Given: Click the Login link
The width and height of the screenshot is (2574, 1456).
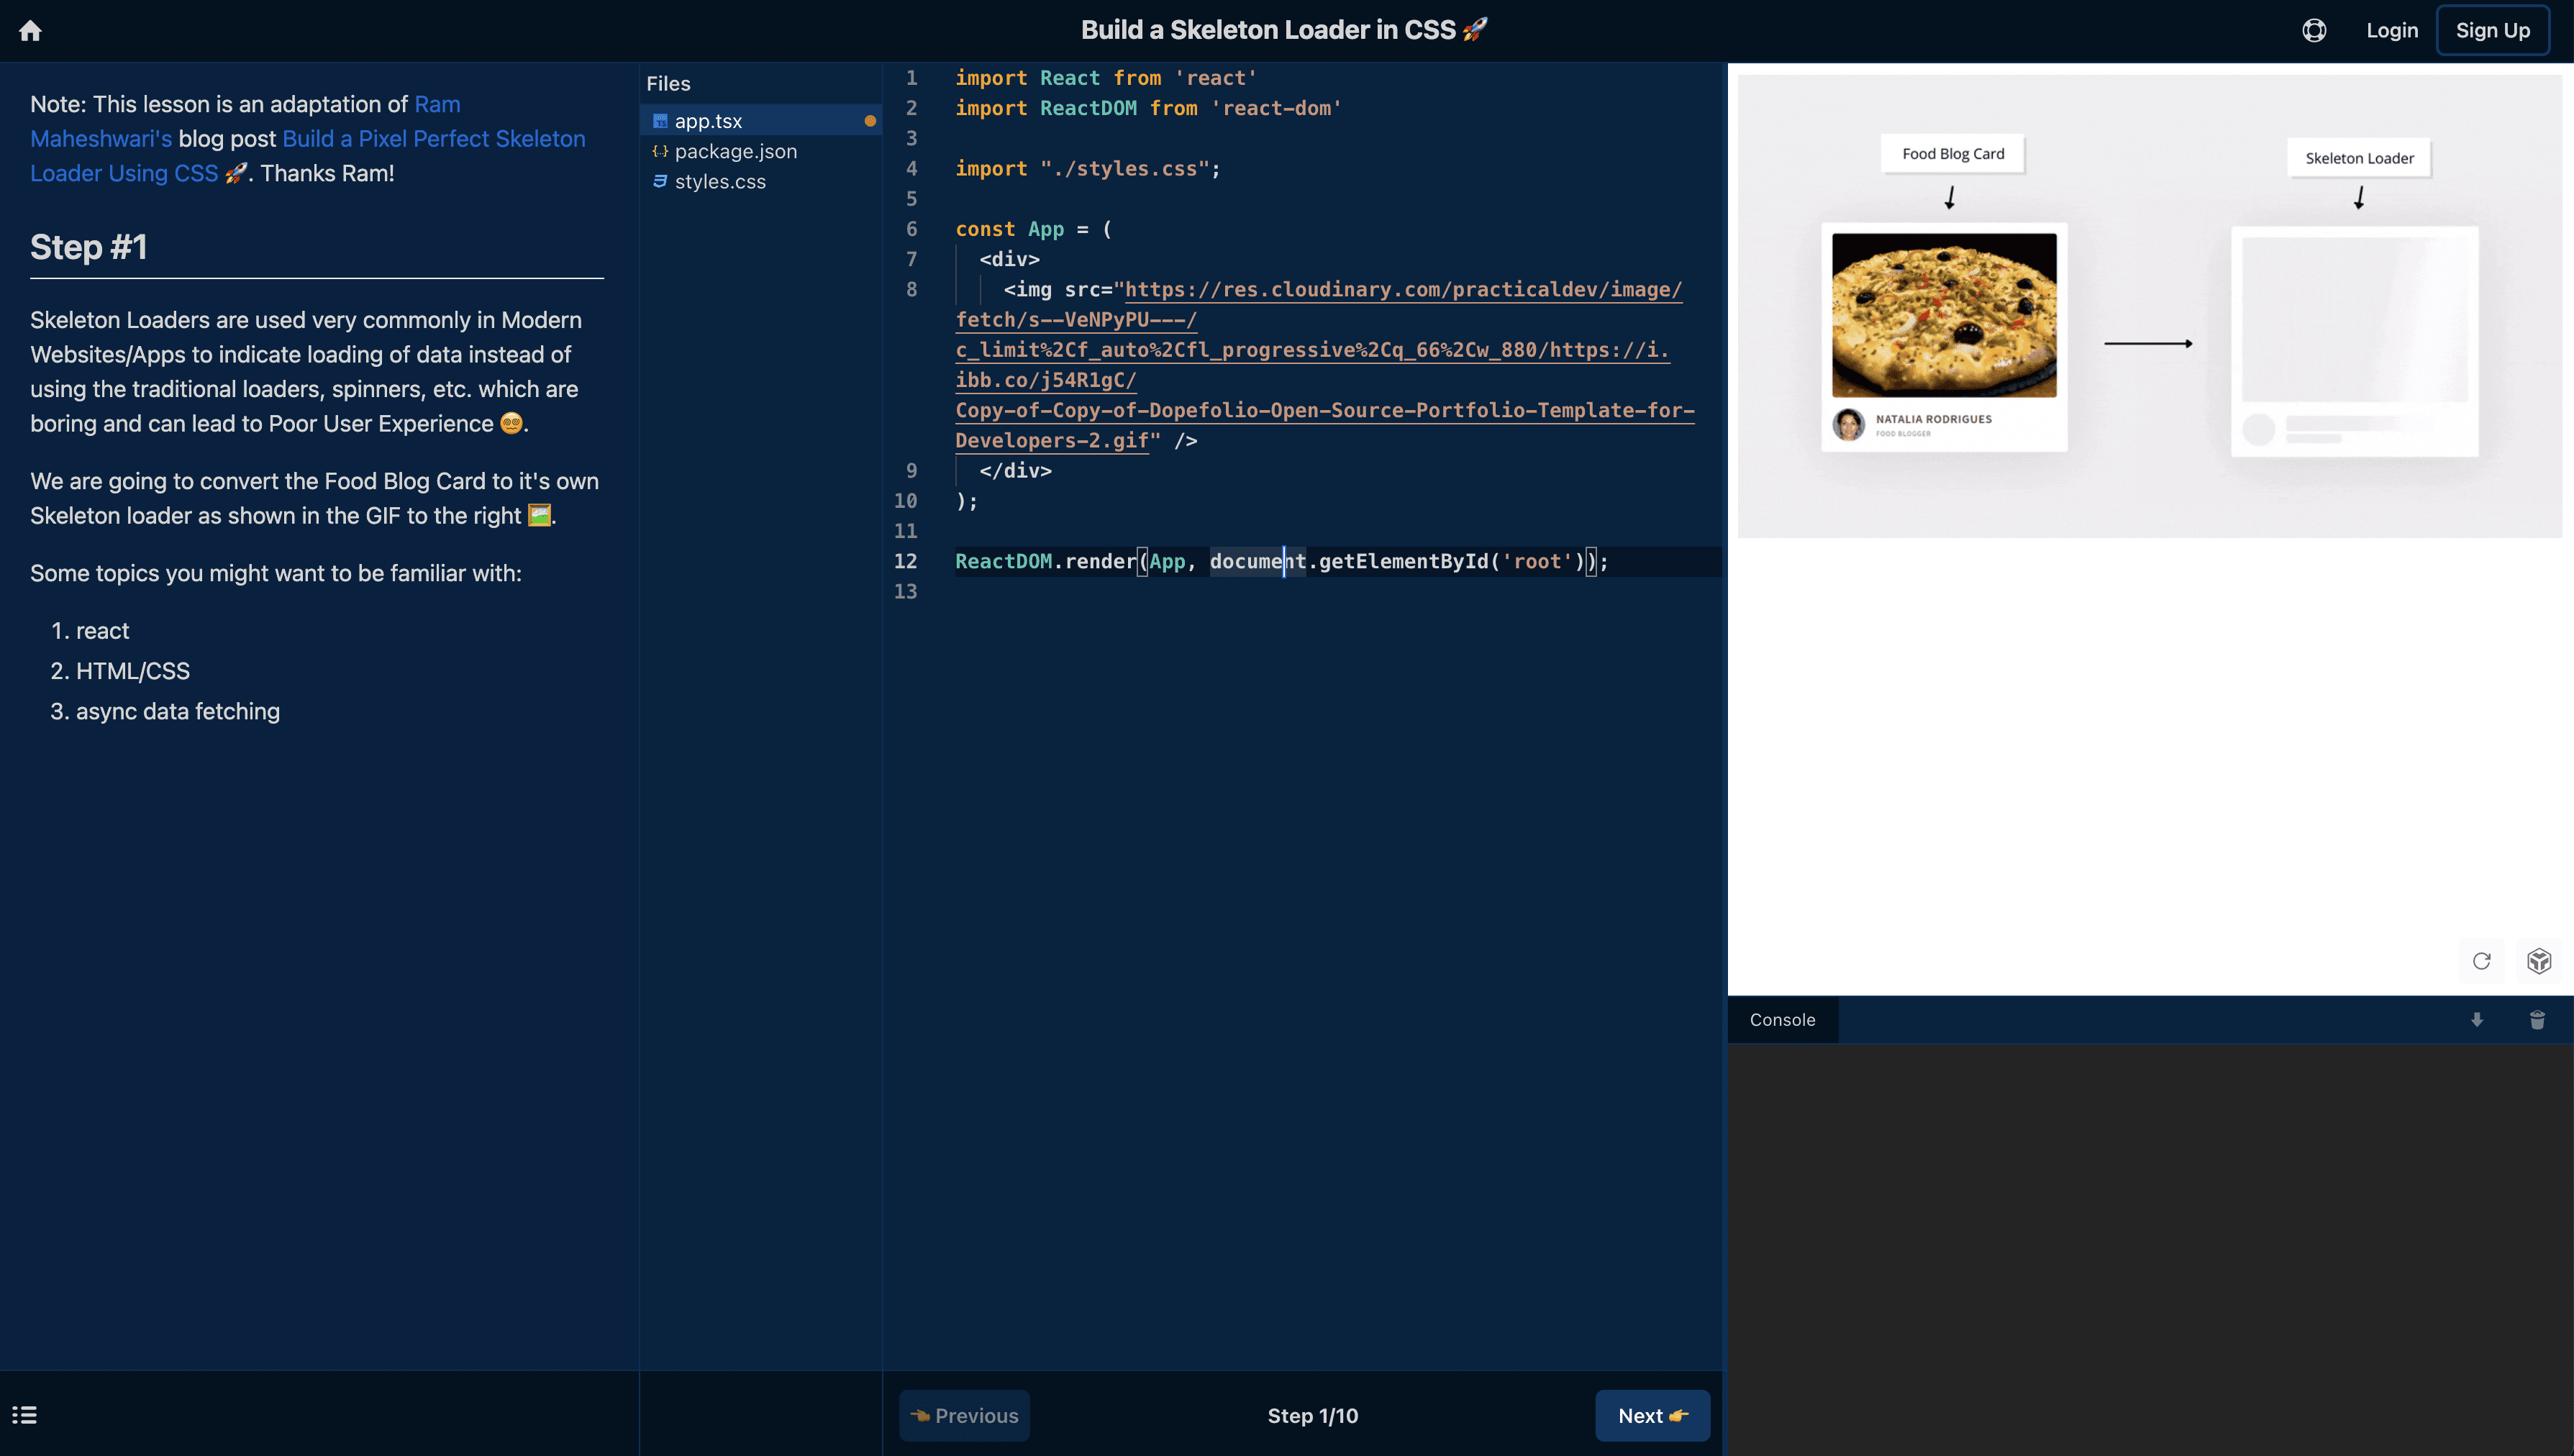Looking at the screenshot, I should point(2391,31).
